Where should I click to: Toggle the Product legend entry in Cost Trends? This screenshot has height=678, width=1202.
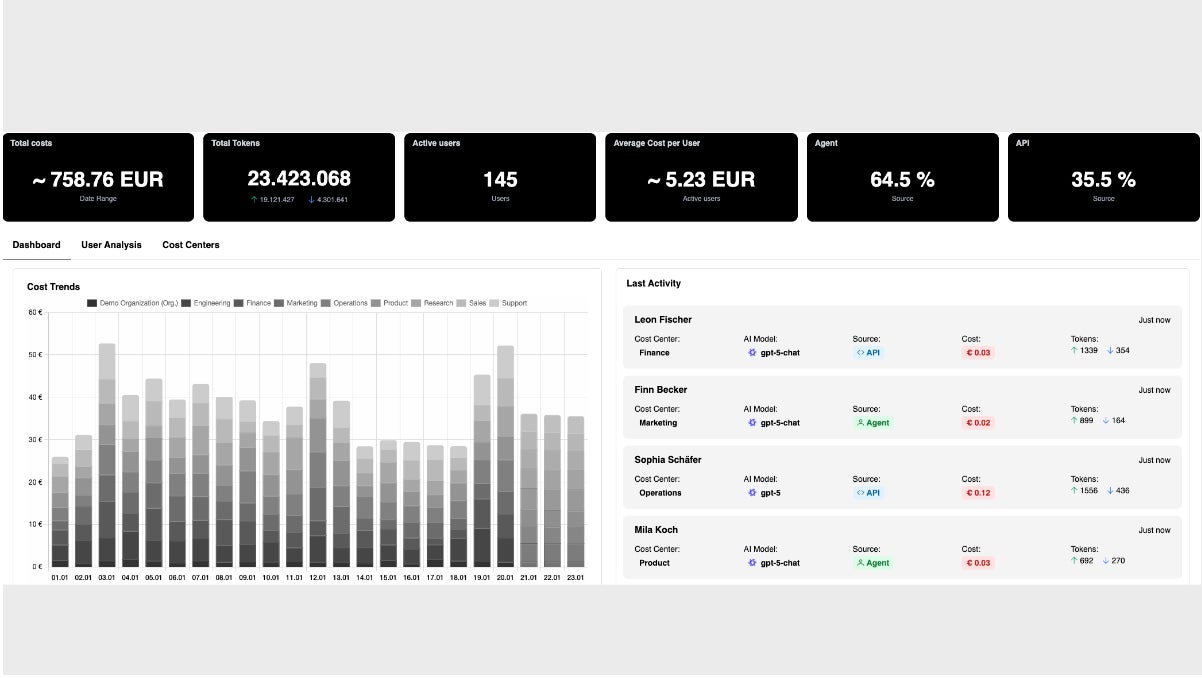pyautogui.click(x=390, y=303)
